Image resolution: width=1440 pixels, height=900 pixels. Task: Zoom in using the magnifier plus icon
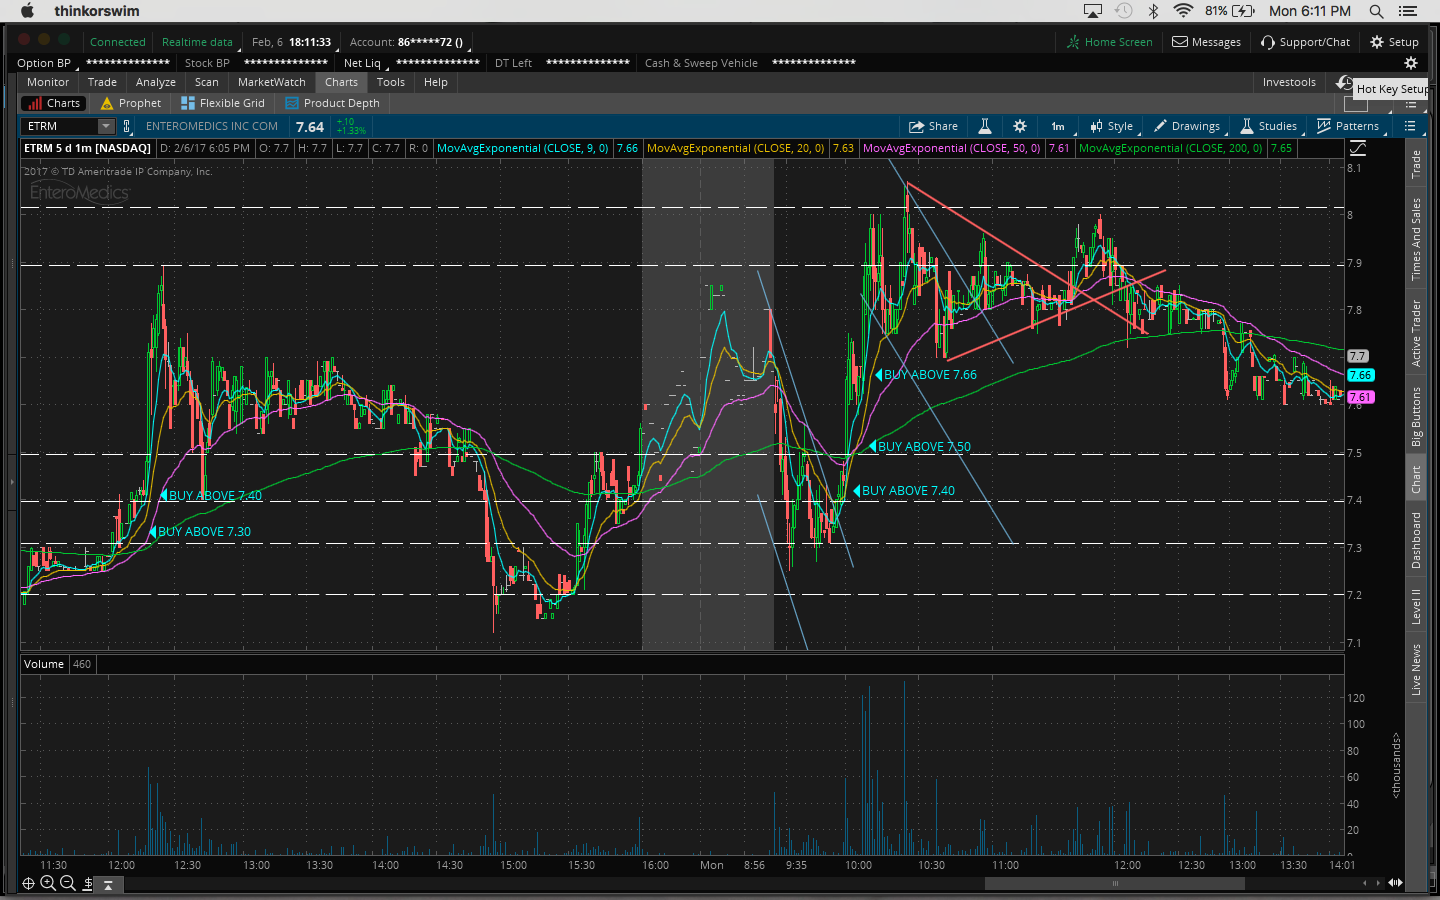coord(48,883)
